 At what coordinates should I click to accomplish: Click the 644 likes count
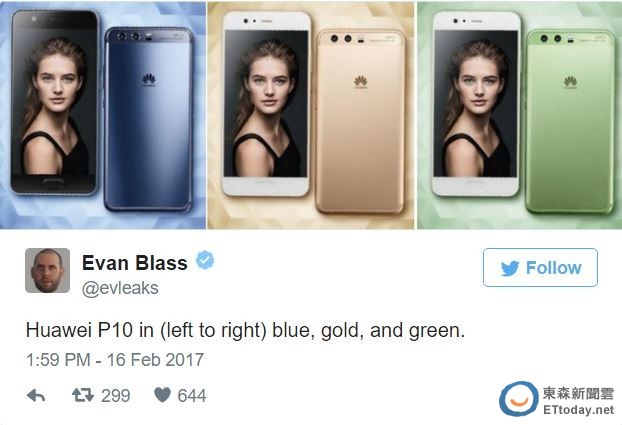coord(192,396)
